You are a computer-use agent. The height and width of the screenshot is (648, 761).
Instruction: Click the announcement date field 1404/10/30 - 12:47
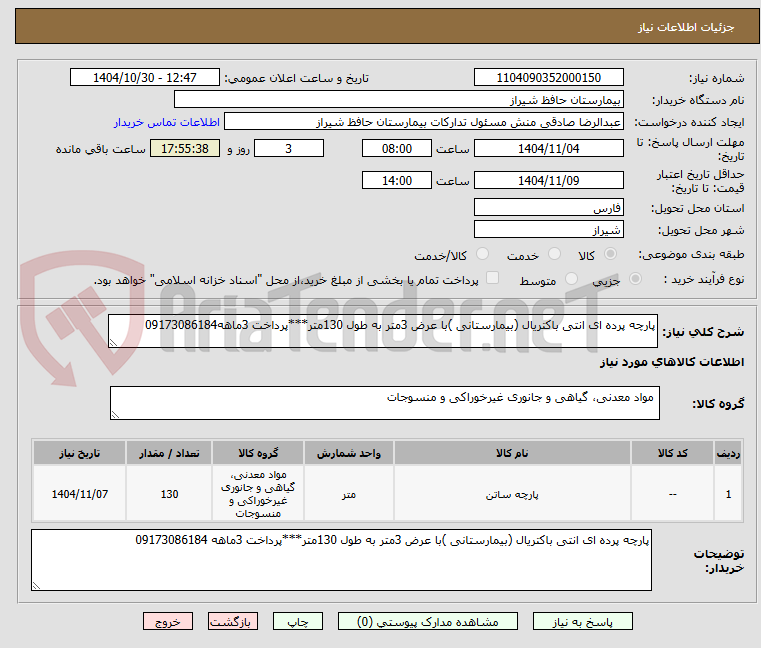145,78
